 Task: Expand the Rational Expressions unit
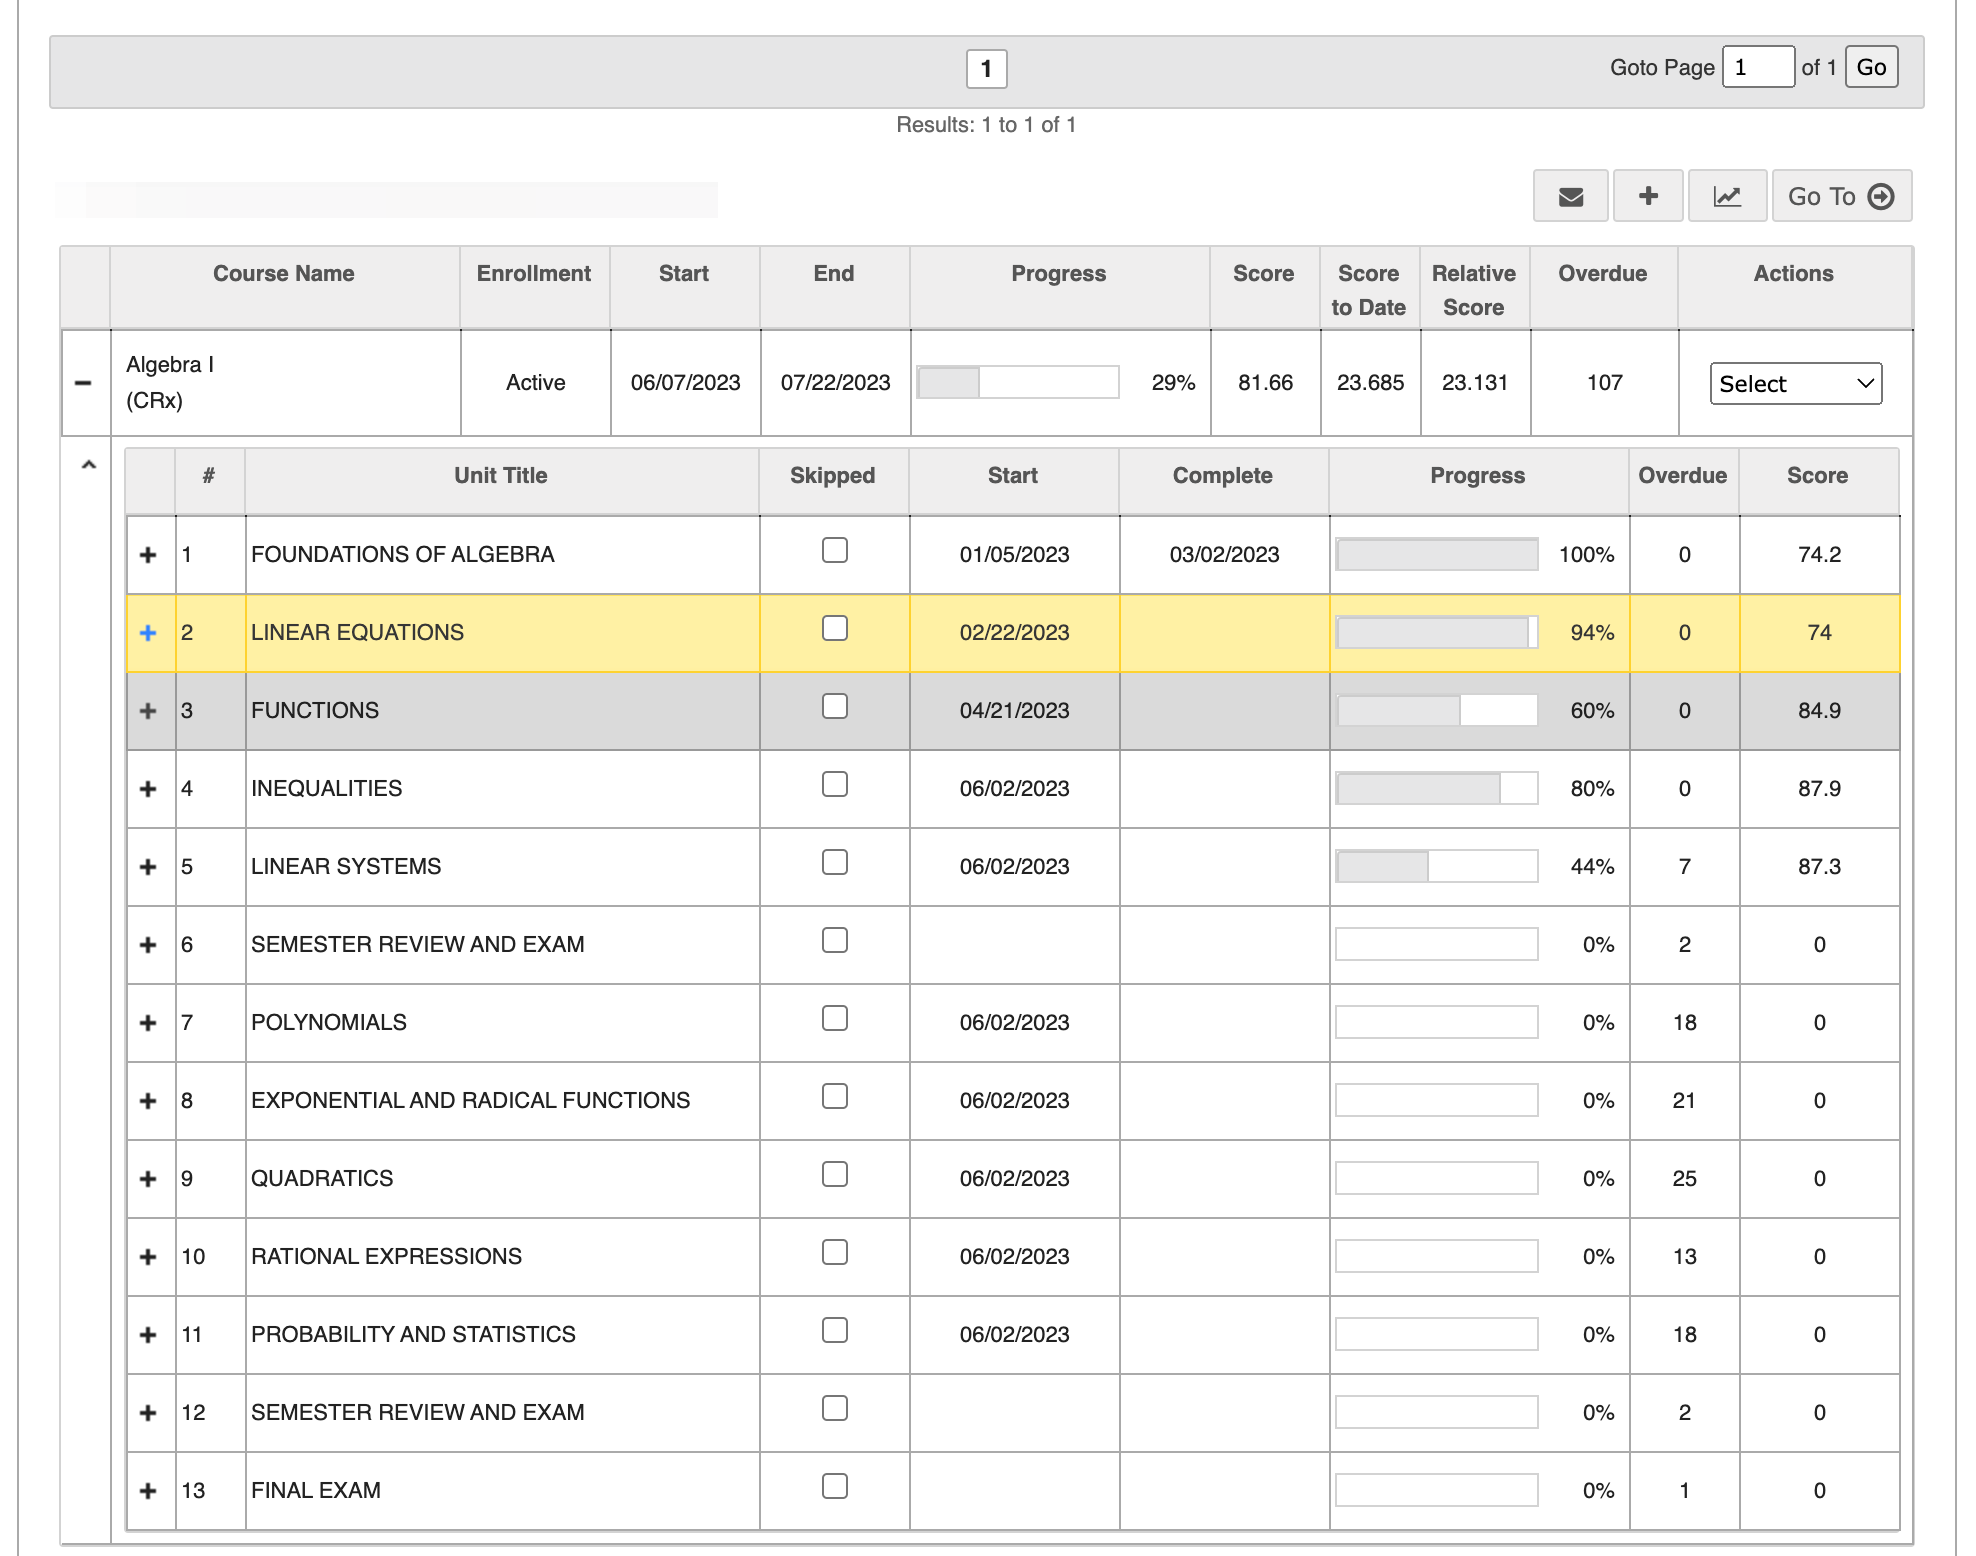(x=148, y=1257)
